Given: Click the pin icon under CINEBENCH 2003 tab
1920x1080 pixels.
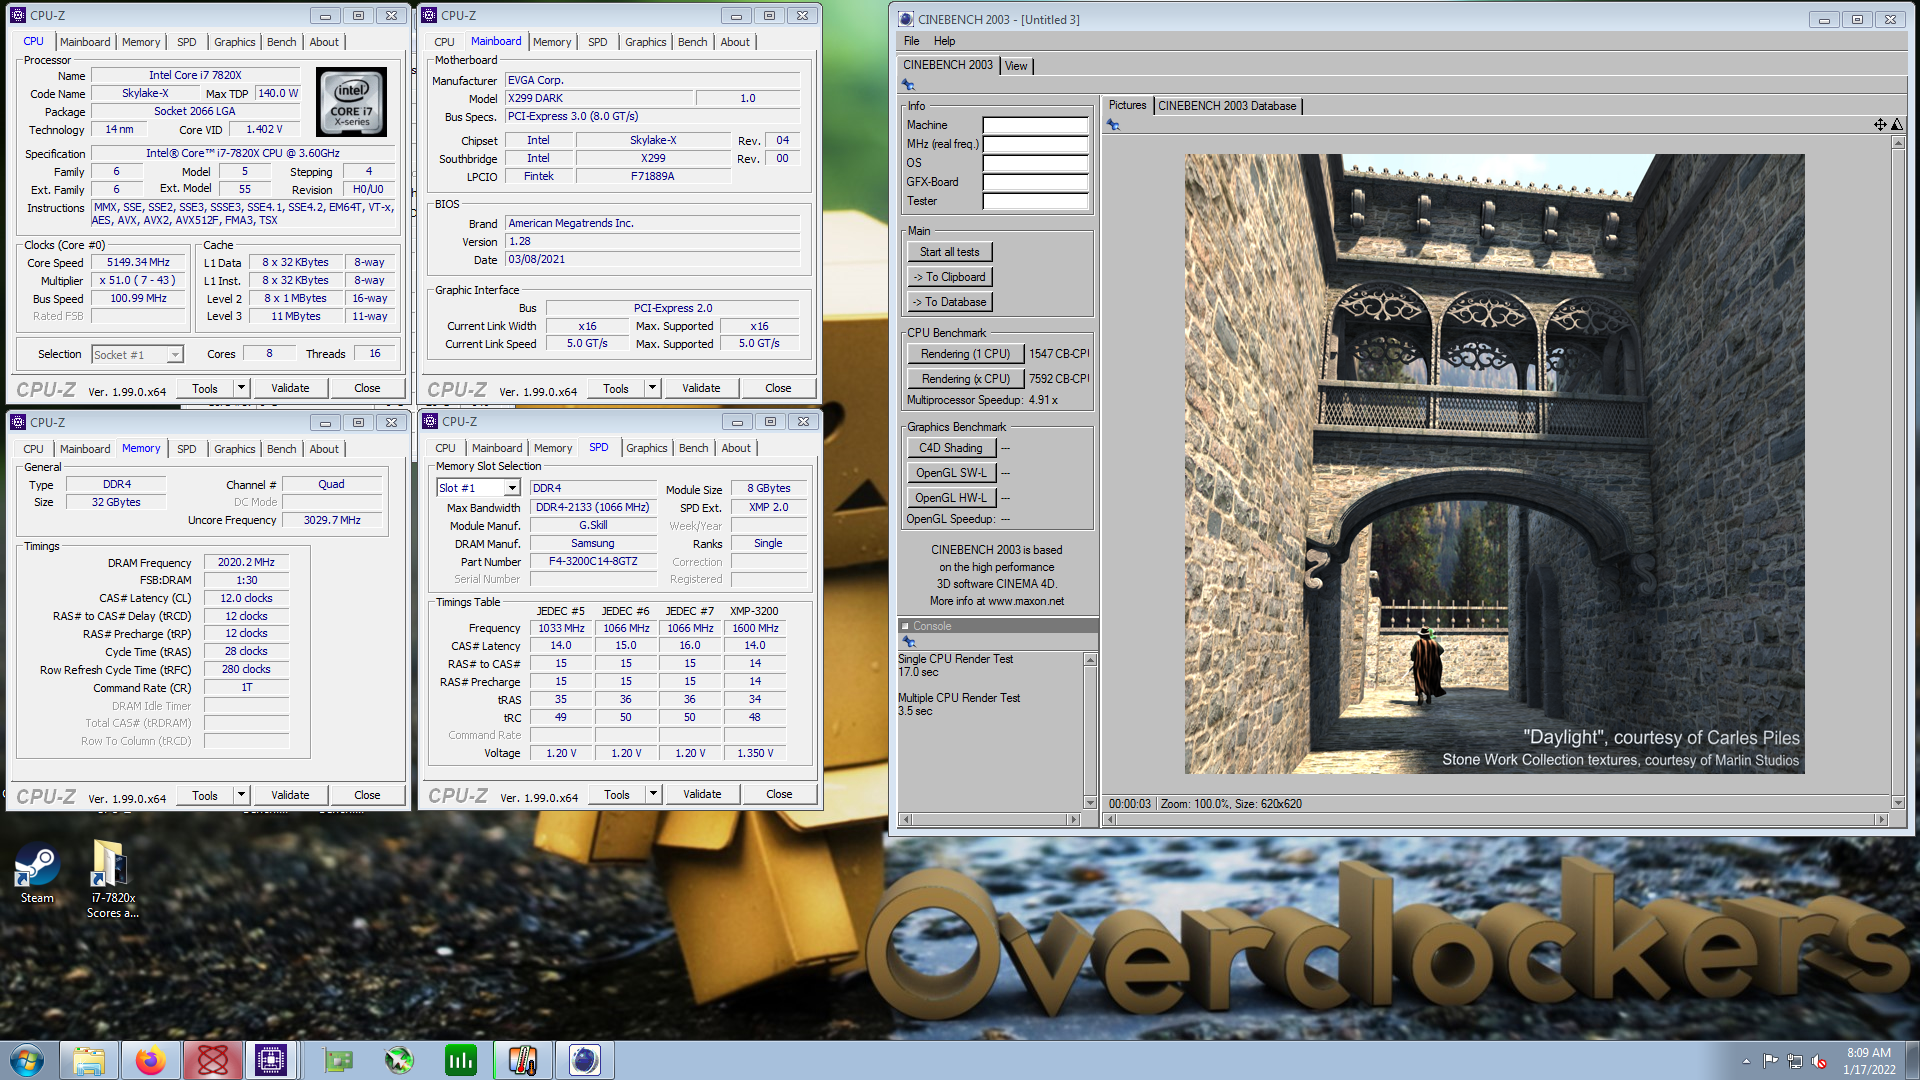Looking at the screenshot, I should pyautogui.click(x=908, y=85).
